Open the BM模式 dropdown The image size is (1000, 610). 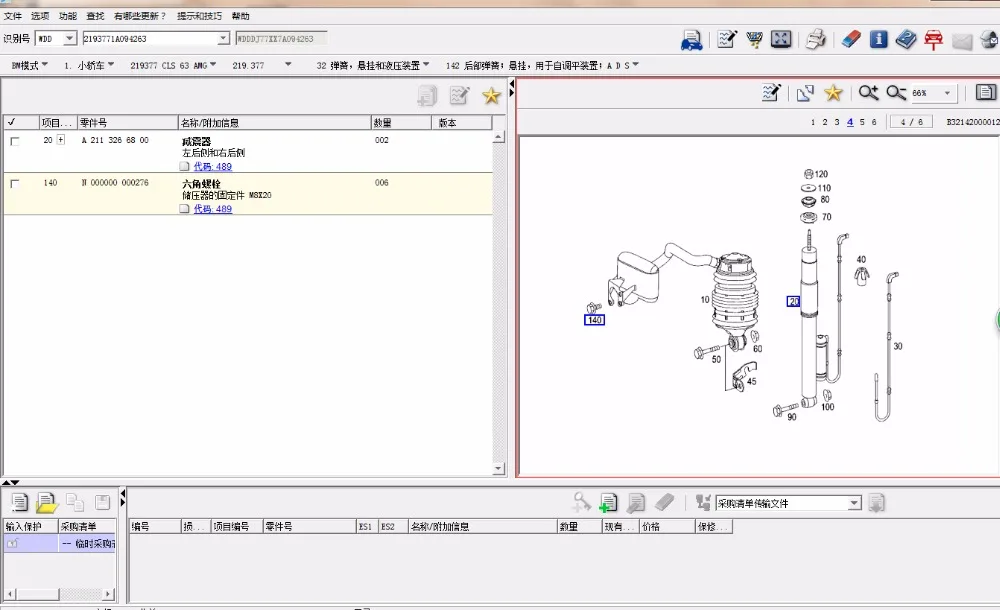[x=29, y=65]
